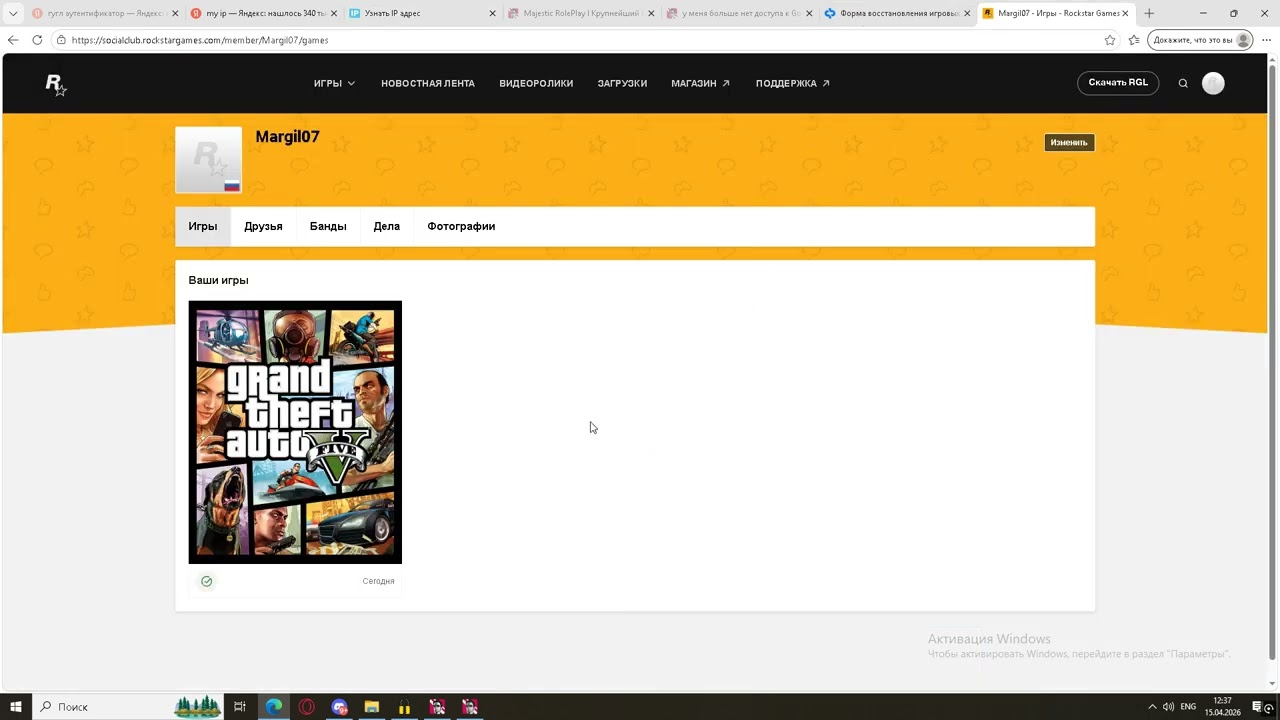Image resolution: width=1280 pixels, height=720 pixels.
Task: Close the Узнать IP адрес tab
Action: click(492, 14)
